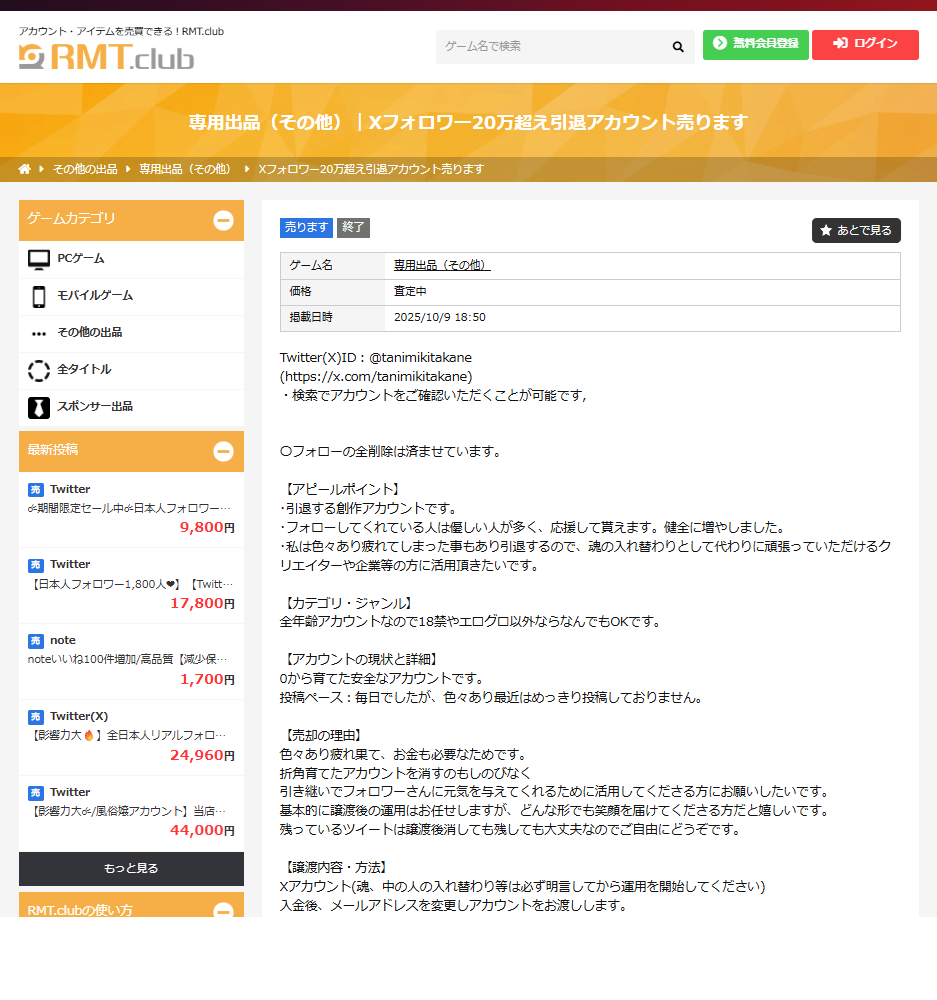The image size is (937, 1000).
Task: Go to 専用出品（その他） breadcrumb
Action: (x=185, y=169)
